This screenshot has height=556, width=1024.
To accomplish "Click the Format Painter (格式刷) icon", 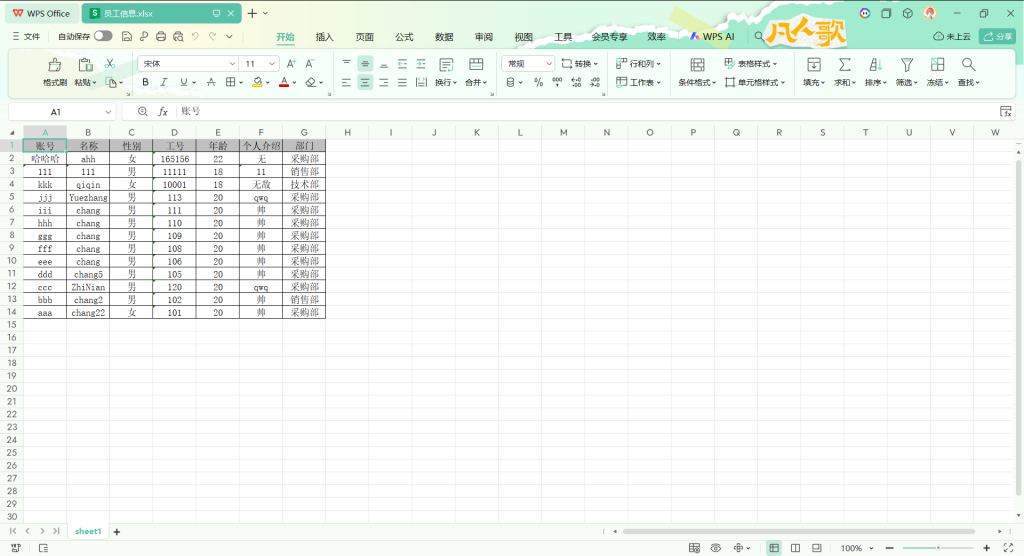I will [x=54, y=65].
